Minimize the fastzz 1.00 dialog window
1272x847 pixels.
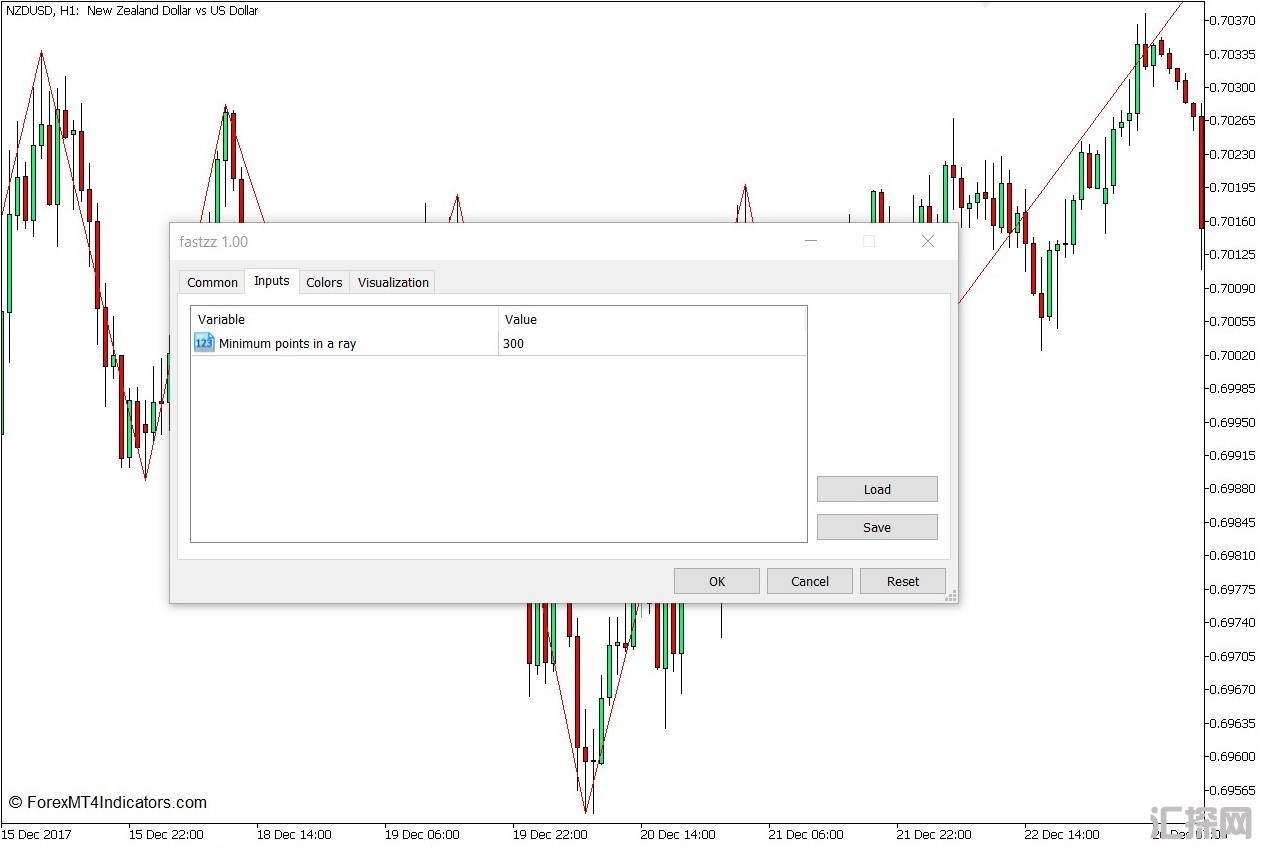[x=811, y=241]
